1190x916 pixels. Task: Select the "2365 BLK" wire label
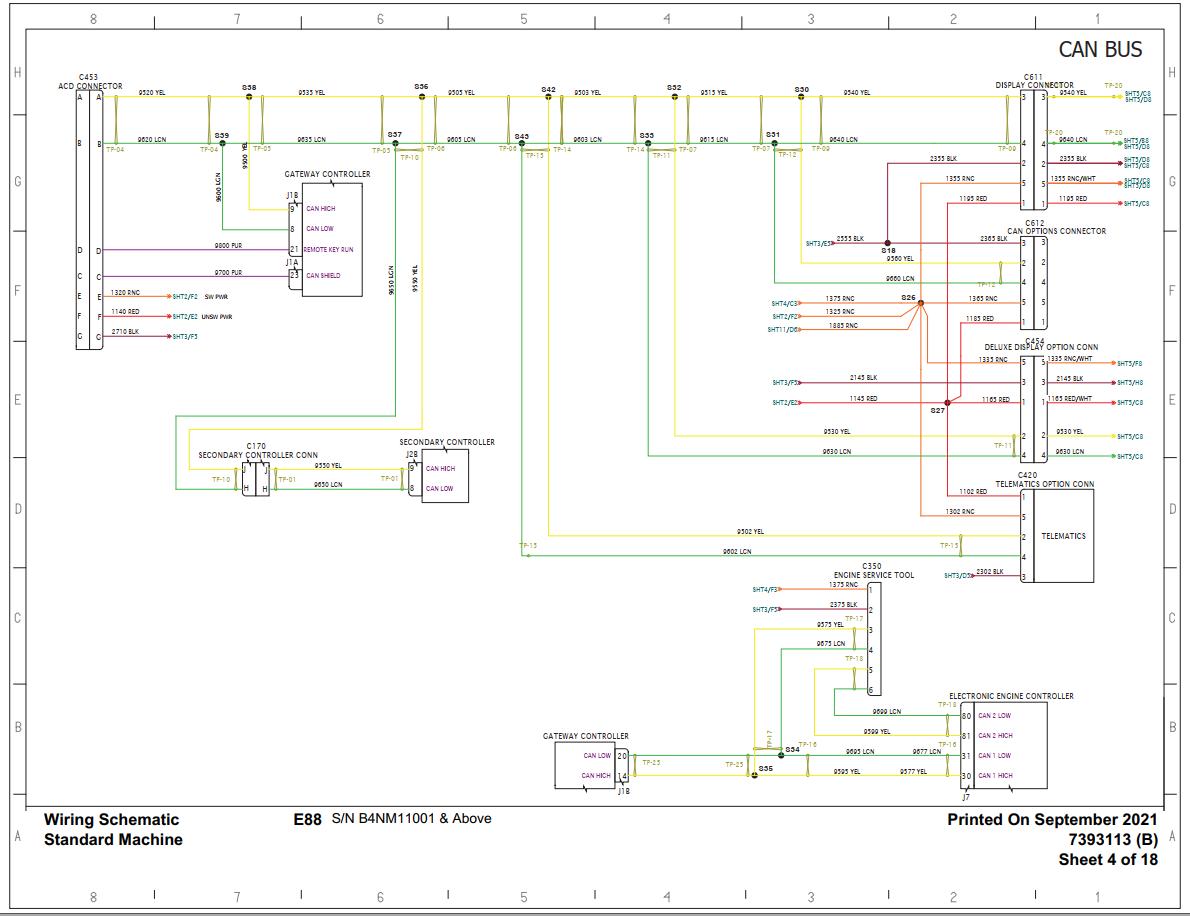point(993,238)
